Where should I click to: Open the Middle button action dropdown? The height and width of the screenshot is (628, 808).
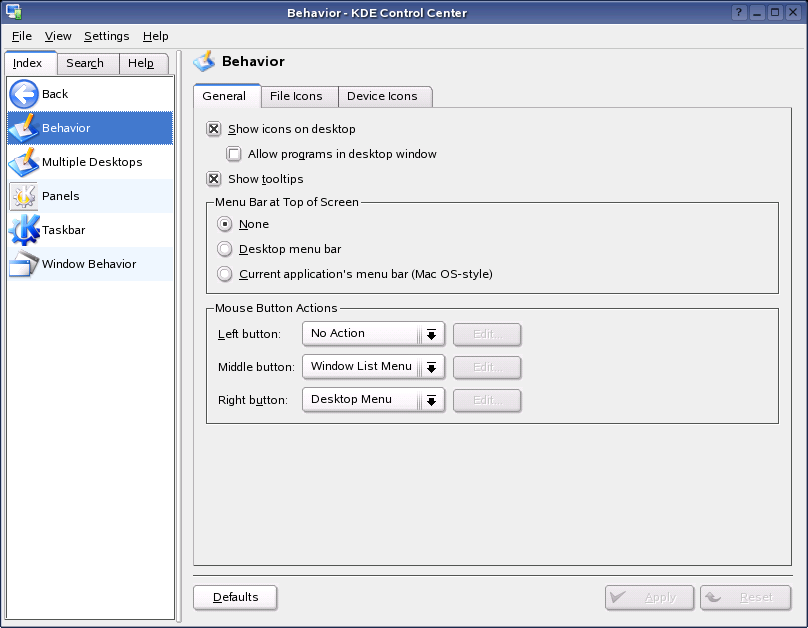(x=373, y=367)
